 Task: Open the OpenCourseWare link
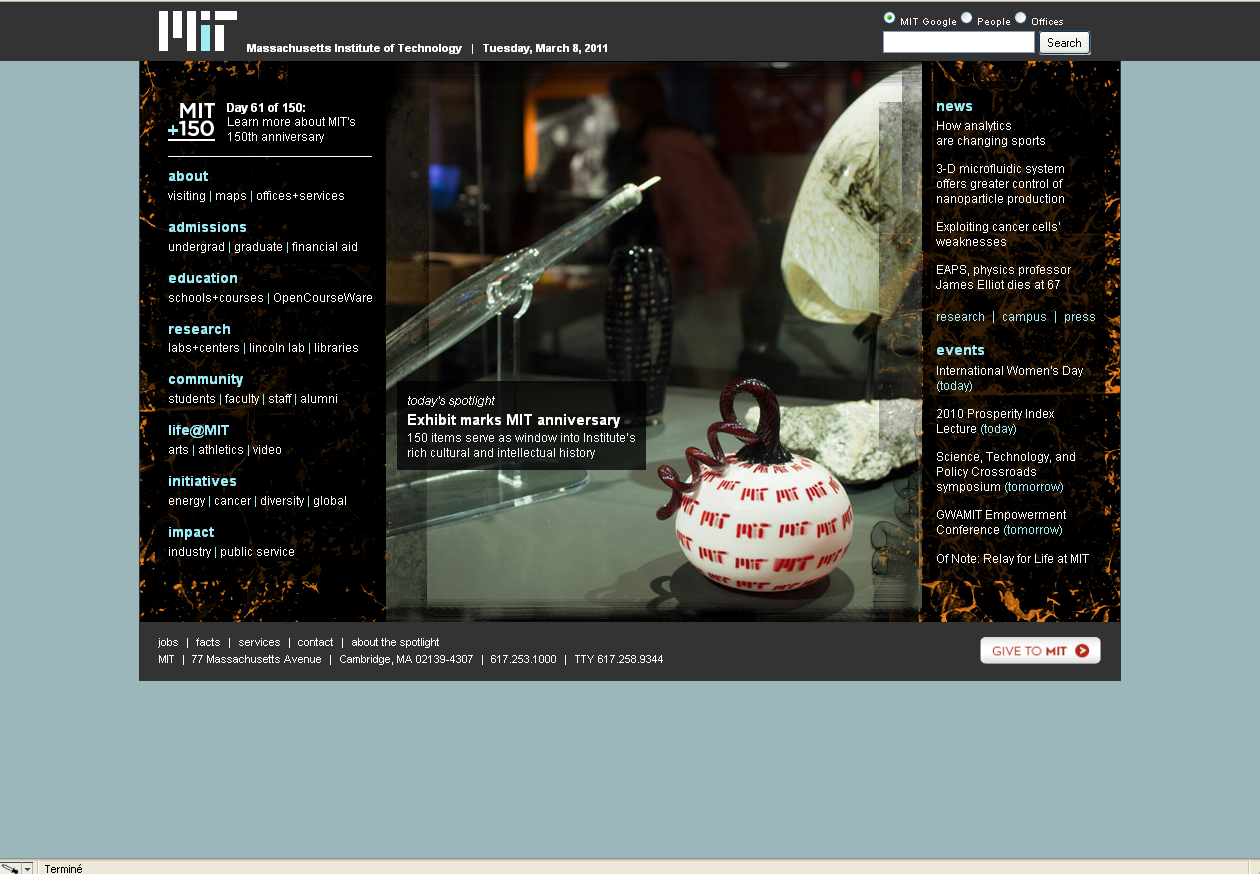(323, 298)
